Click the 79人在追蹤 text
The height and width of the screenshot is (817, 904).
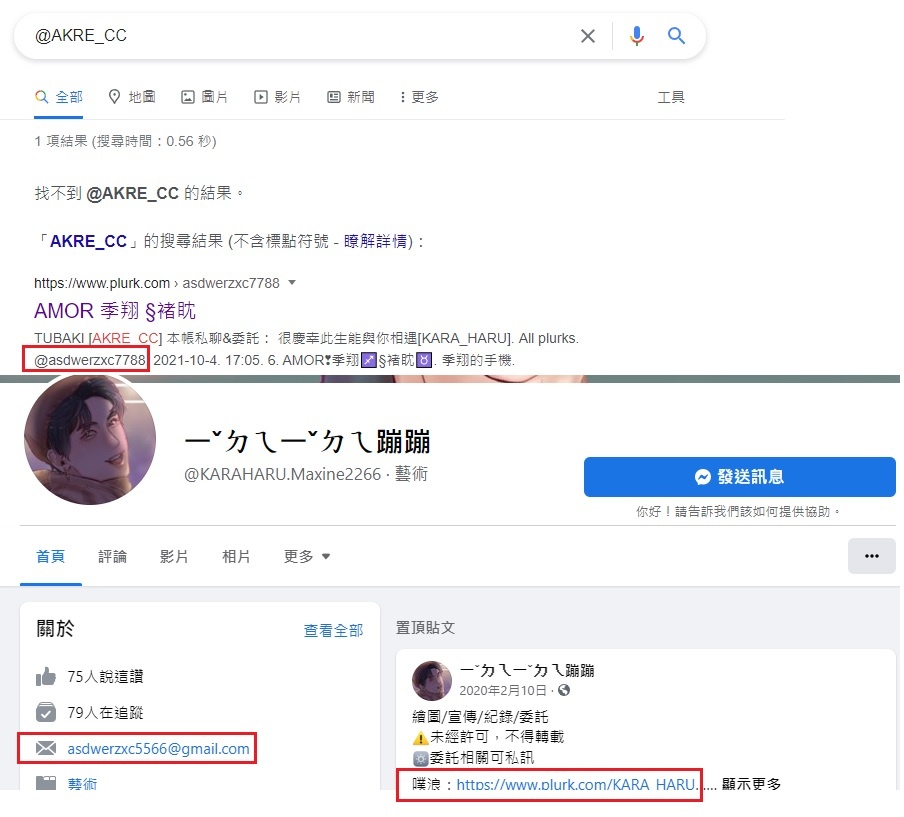(x=106, y=713)
